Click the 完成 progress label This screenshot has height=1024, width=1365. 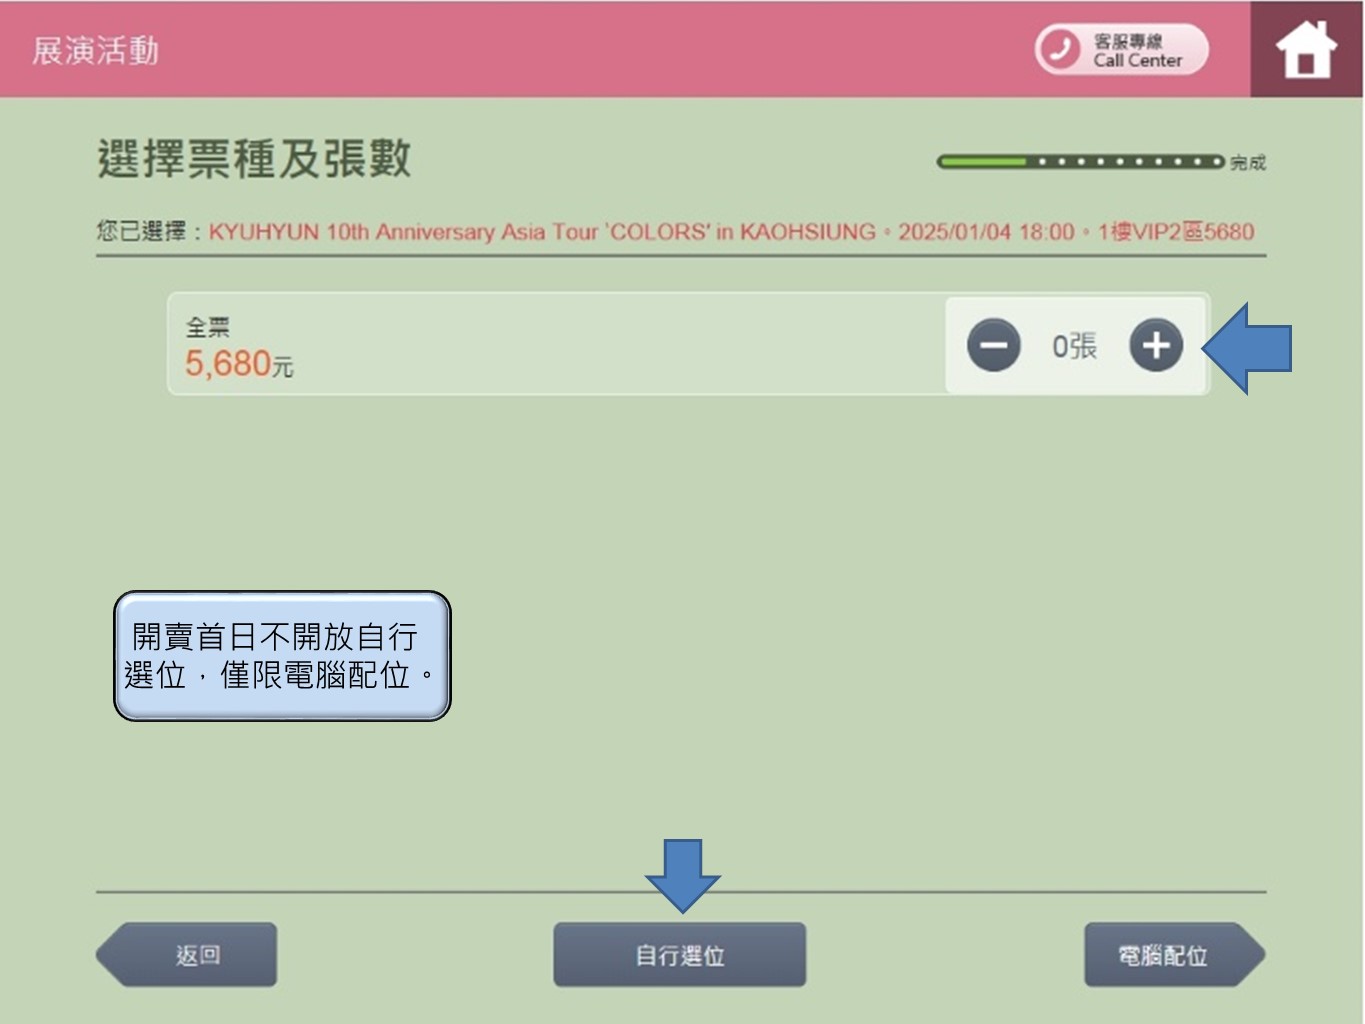click(x=1248, y=163)
